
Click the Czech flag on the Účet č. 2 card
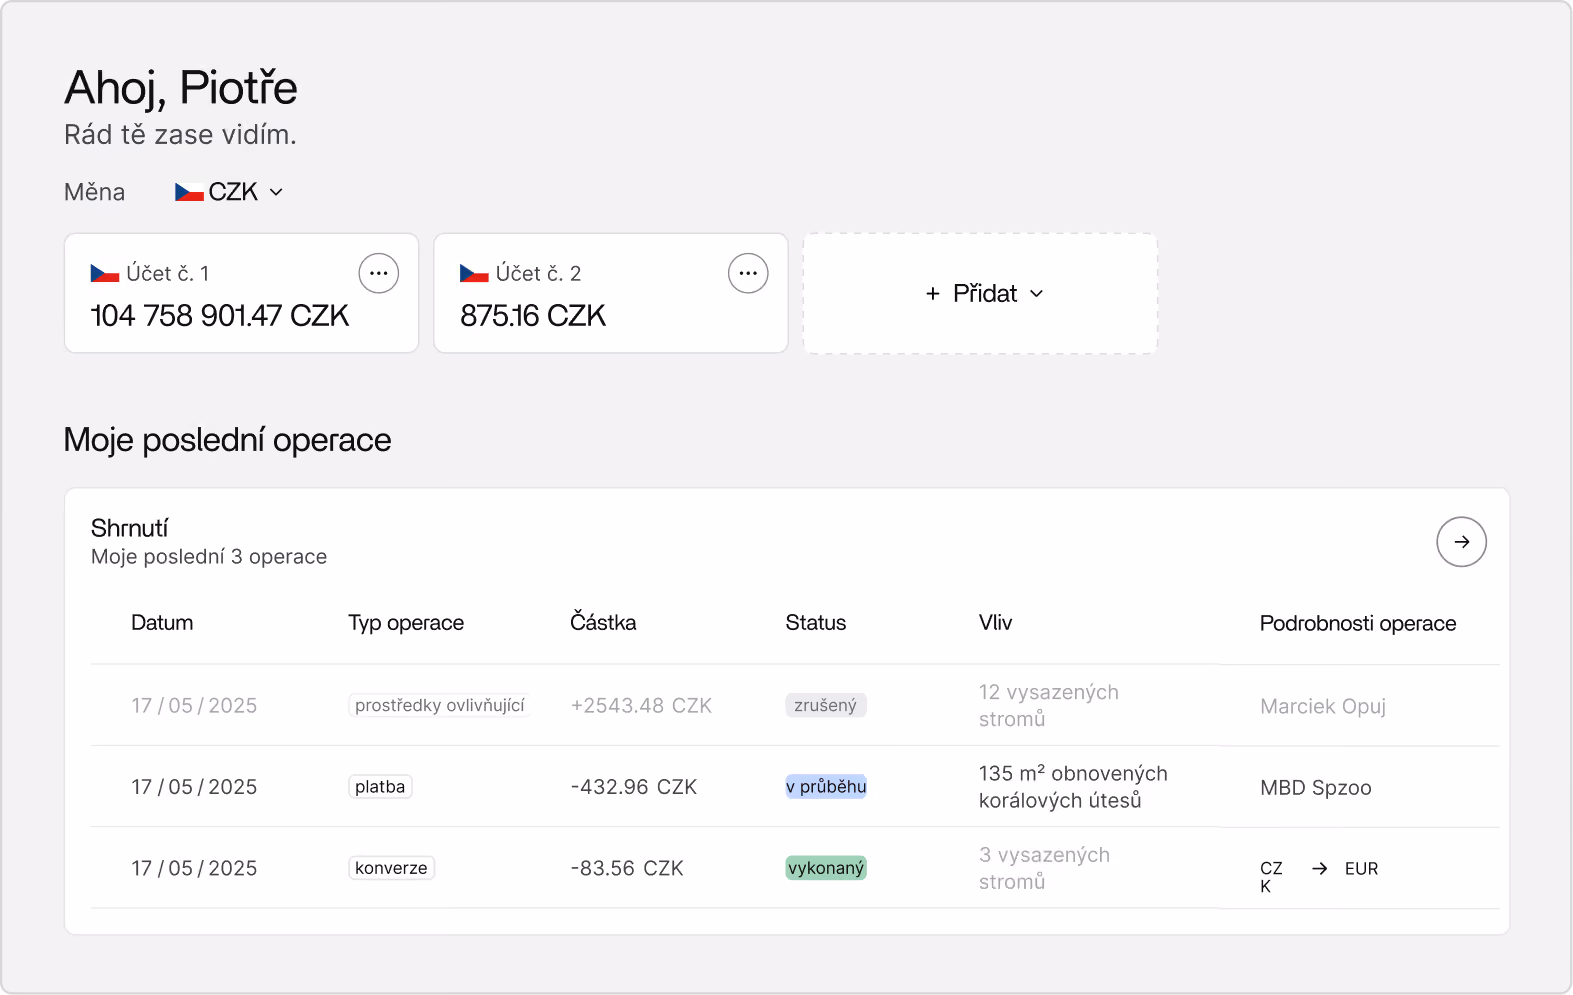(x=474, y=273)
